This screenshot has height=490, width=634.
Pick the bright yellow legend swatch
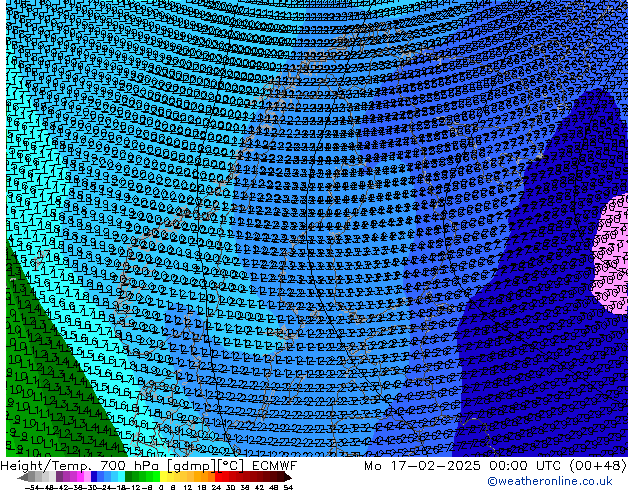point(163,477)
